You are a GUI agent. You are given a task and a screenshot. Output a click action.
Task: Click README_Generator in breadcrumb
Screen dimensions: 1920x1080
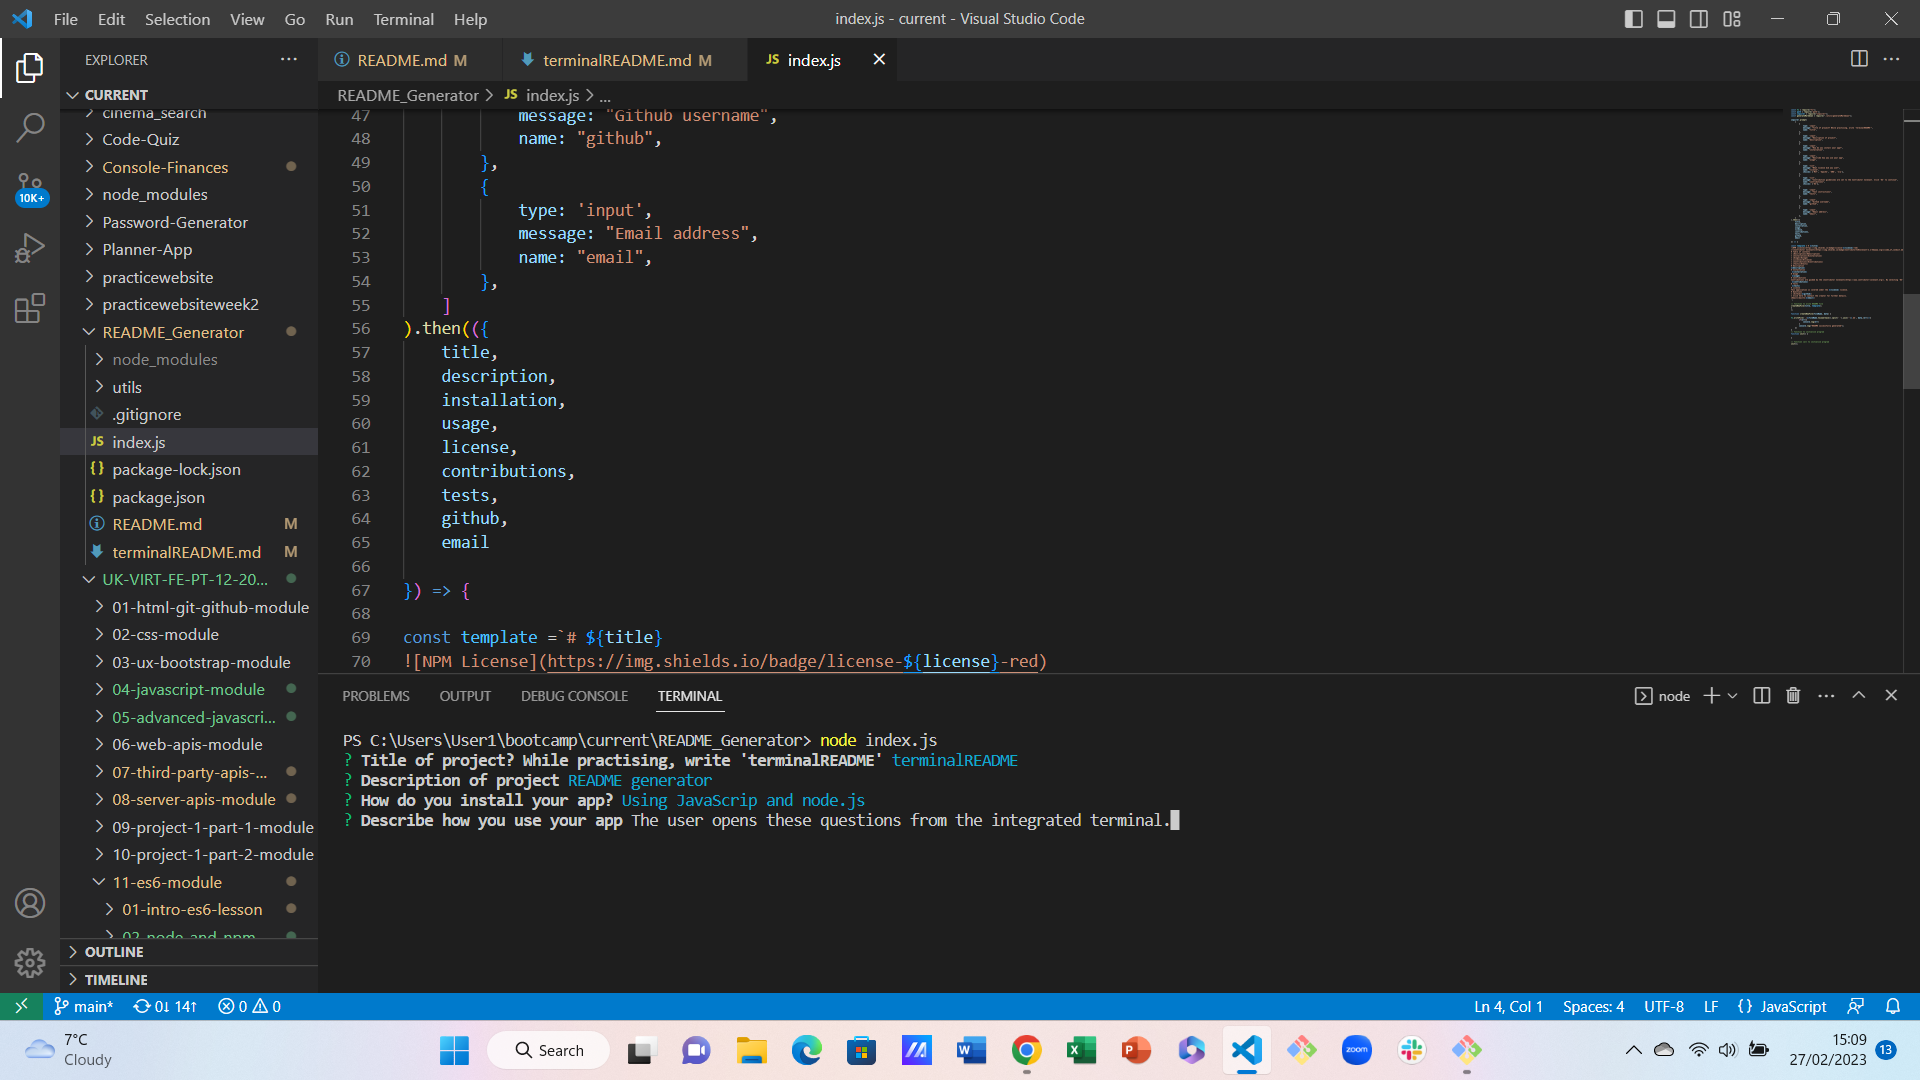(408, 95)
